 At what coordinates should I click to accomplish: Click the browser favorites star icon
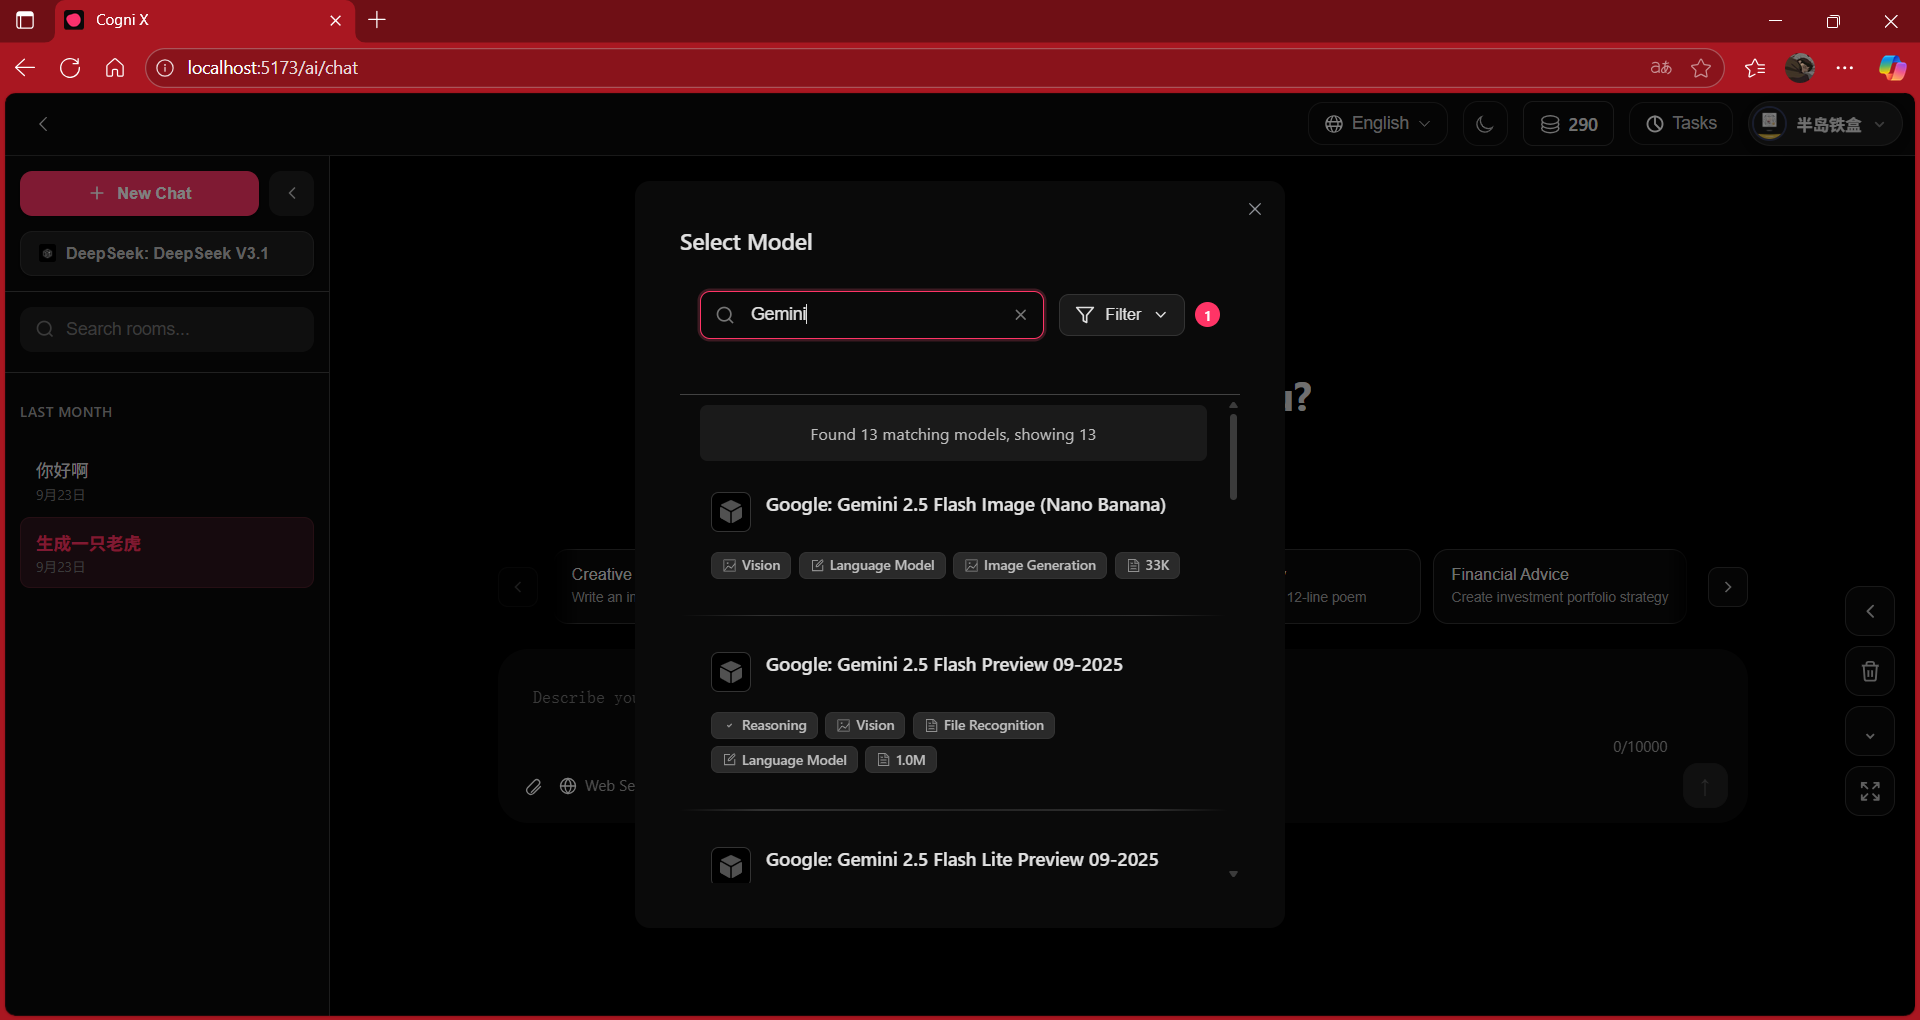[x=1700, y=68]
